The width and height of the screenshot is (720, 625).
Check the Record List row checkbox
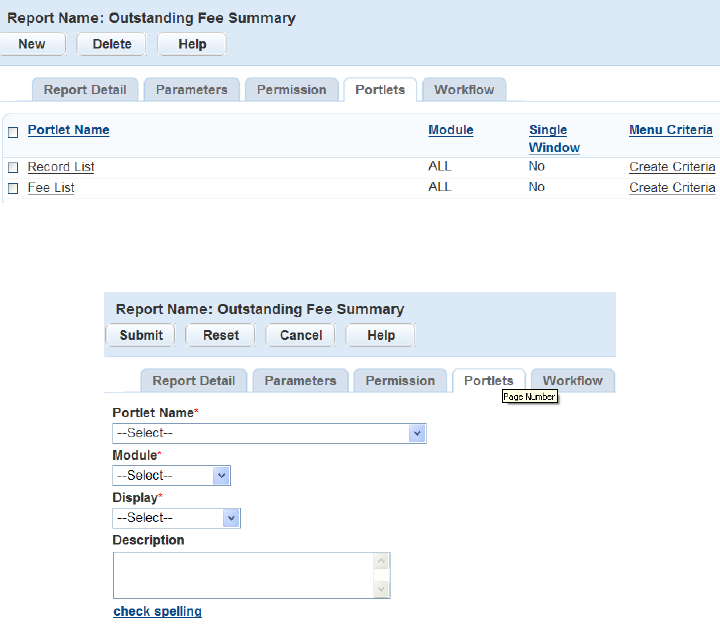14,168
